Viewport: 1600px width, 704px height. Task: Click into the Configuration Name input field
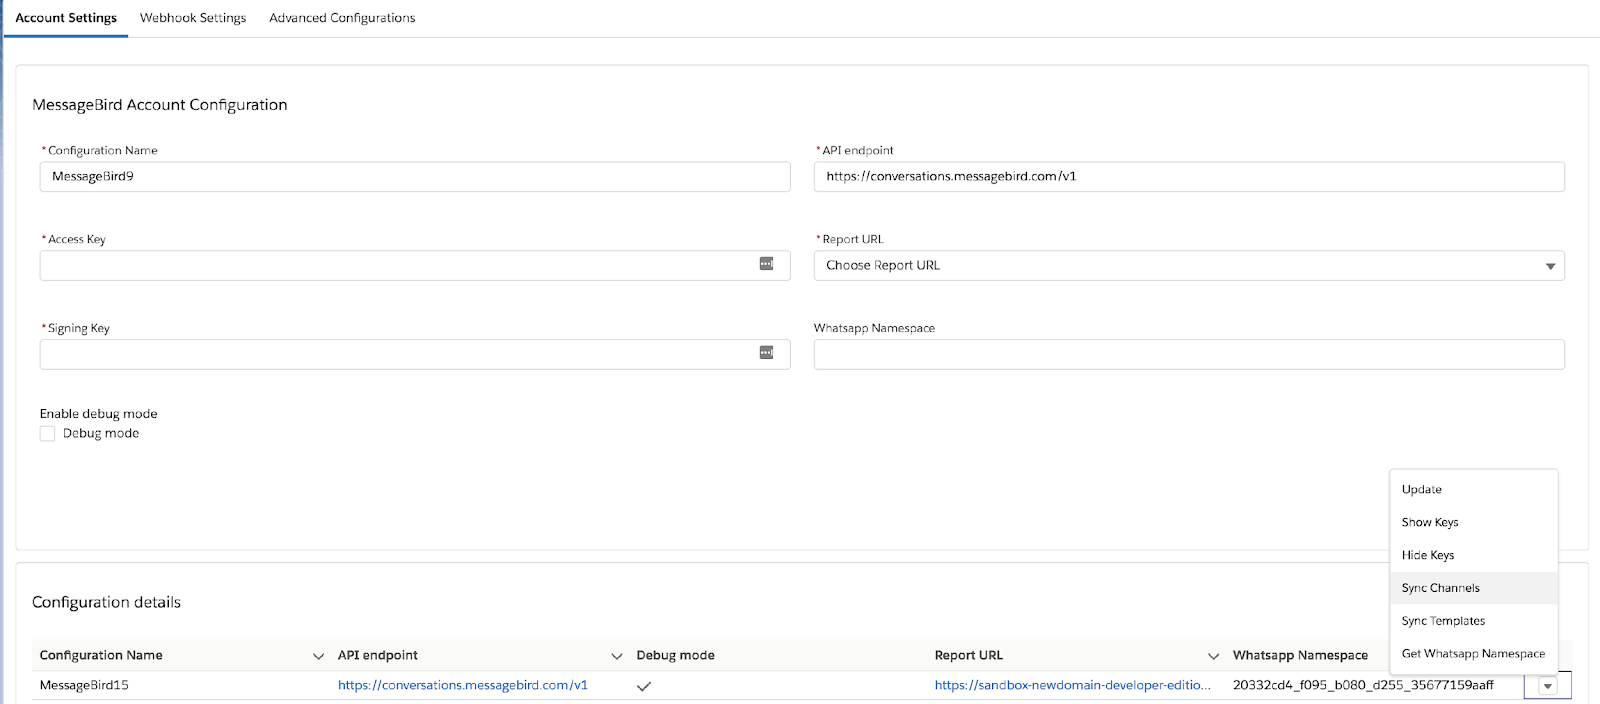[x=415, y=177]
